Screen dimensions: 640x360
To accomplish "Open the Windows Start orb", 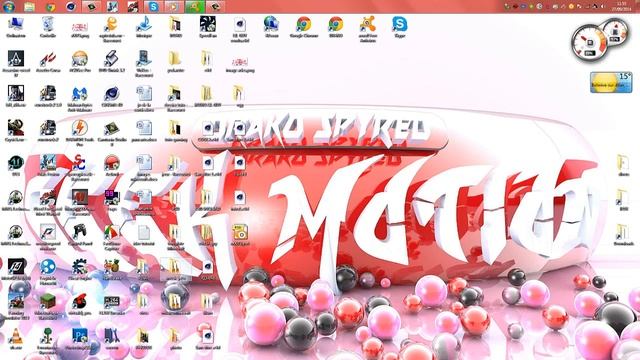I will click(9, 6).
